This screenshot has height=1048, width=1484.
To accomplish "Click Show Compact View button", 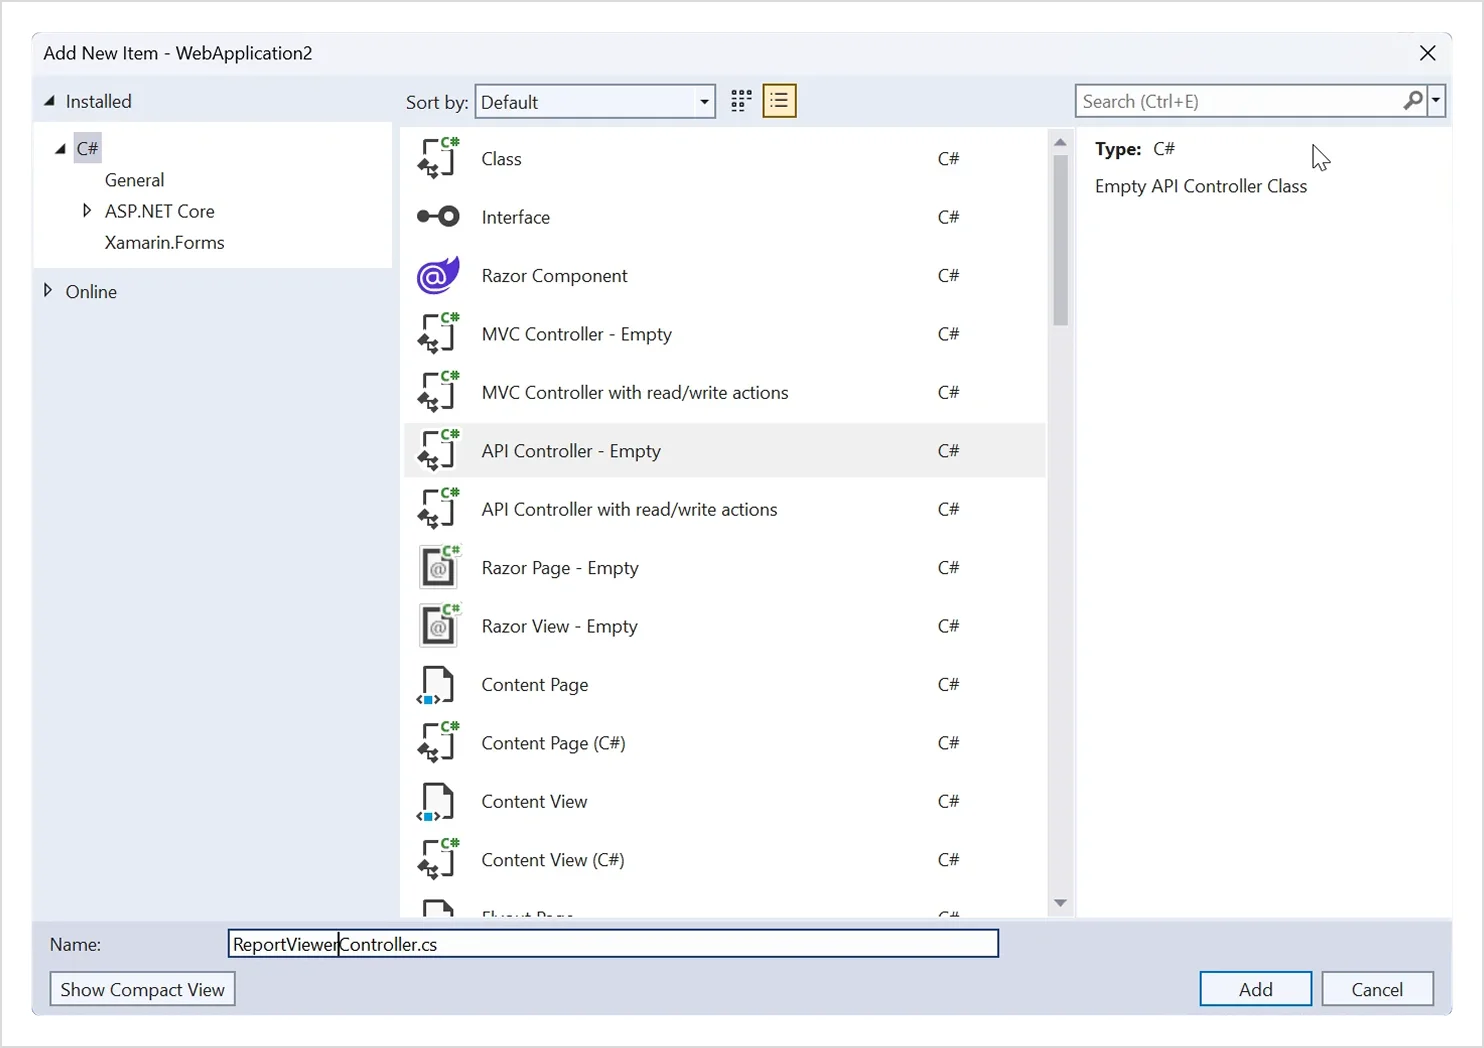I will (x=142, y=989).
